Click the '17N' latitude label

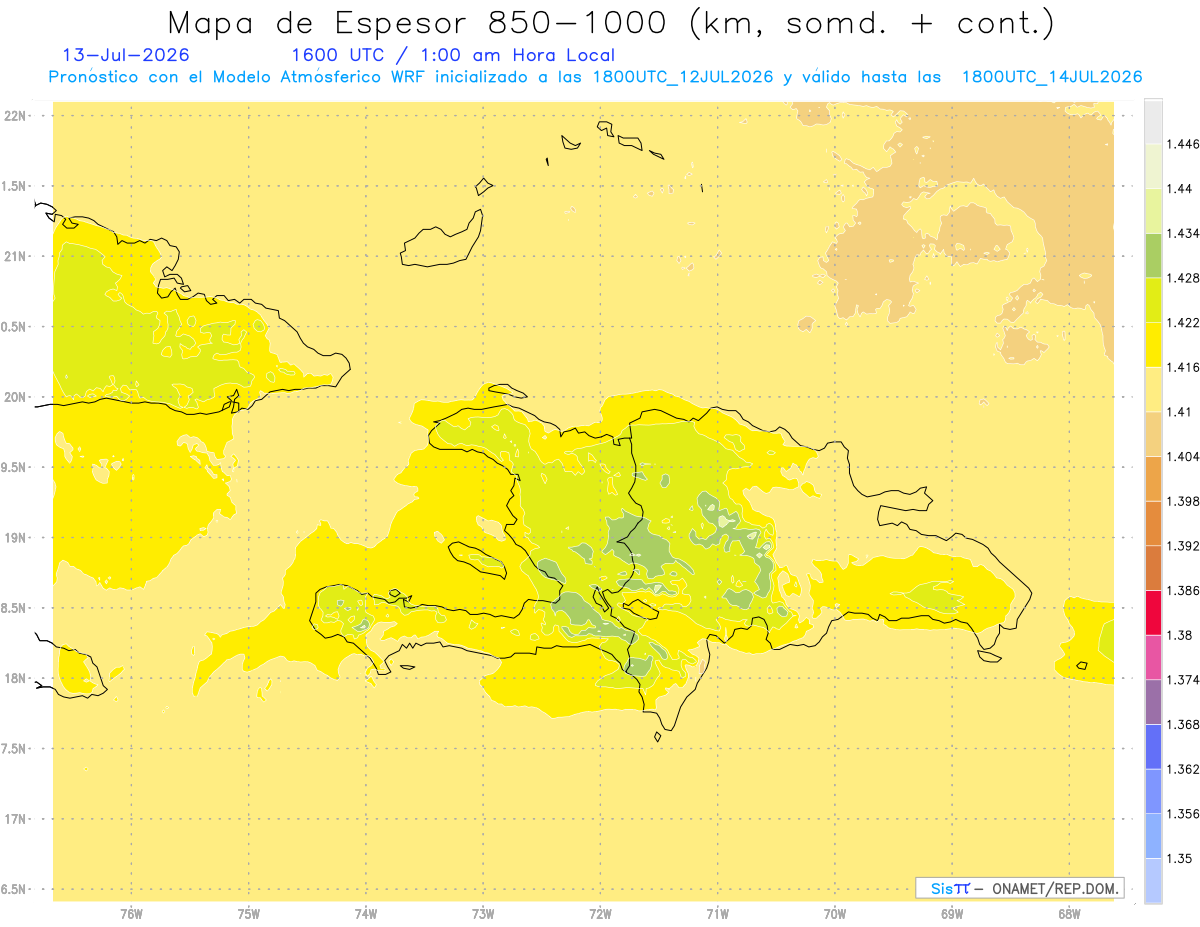coord(16,819)
